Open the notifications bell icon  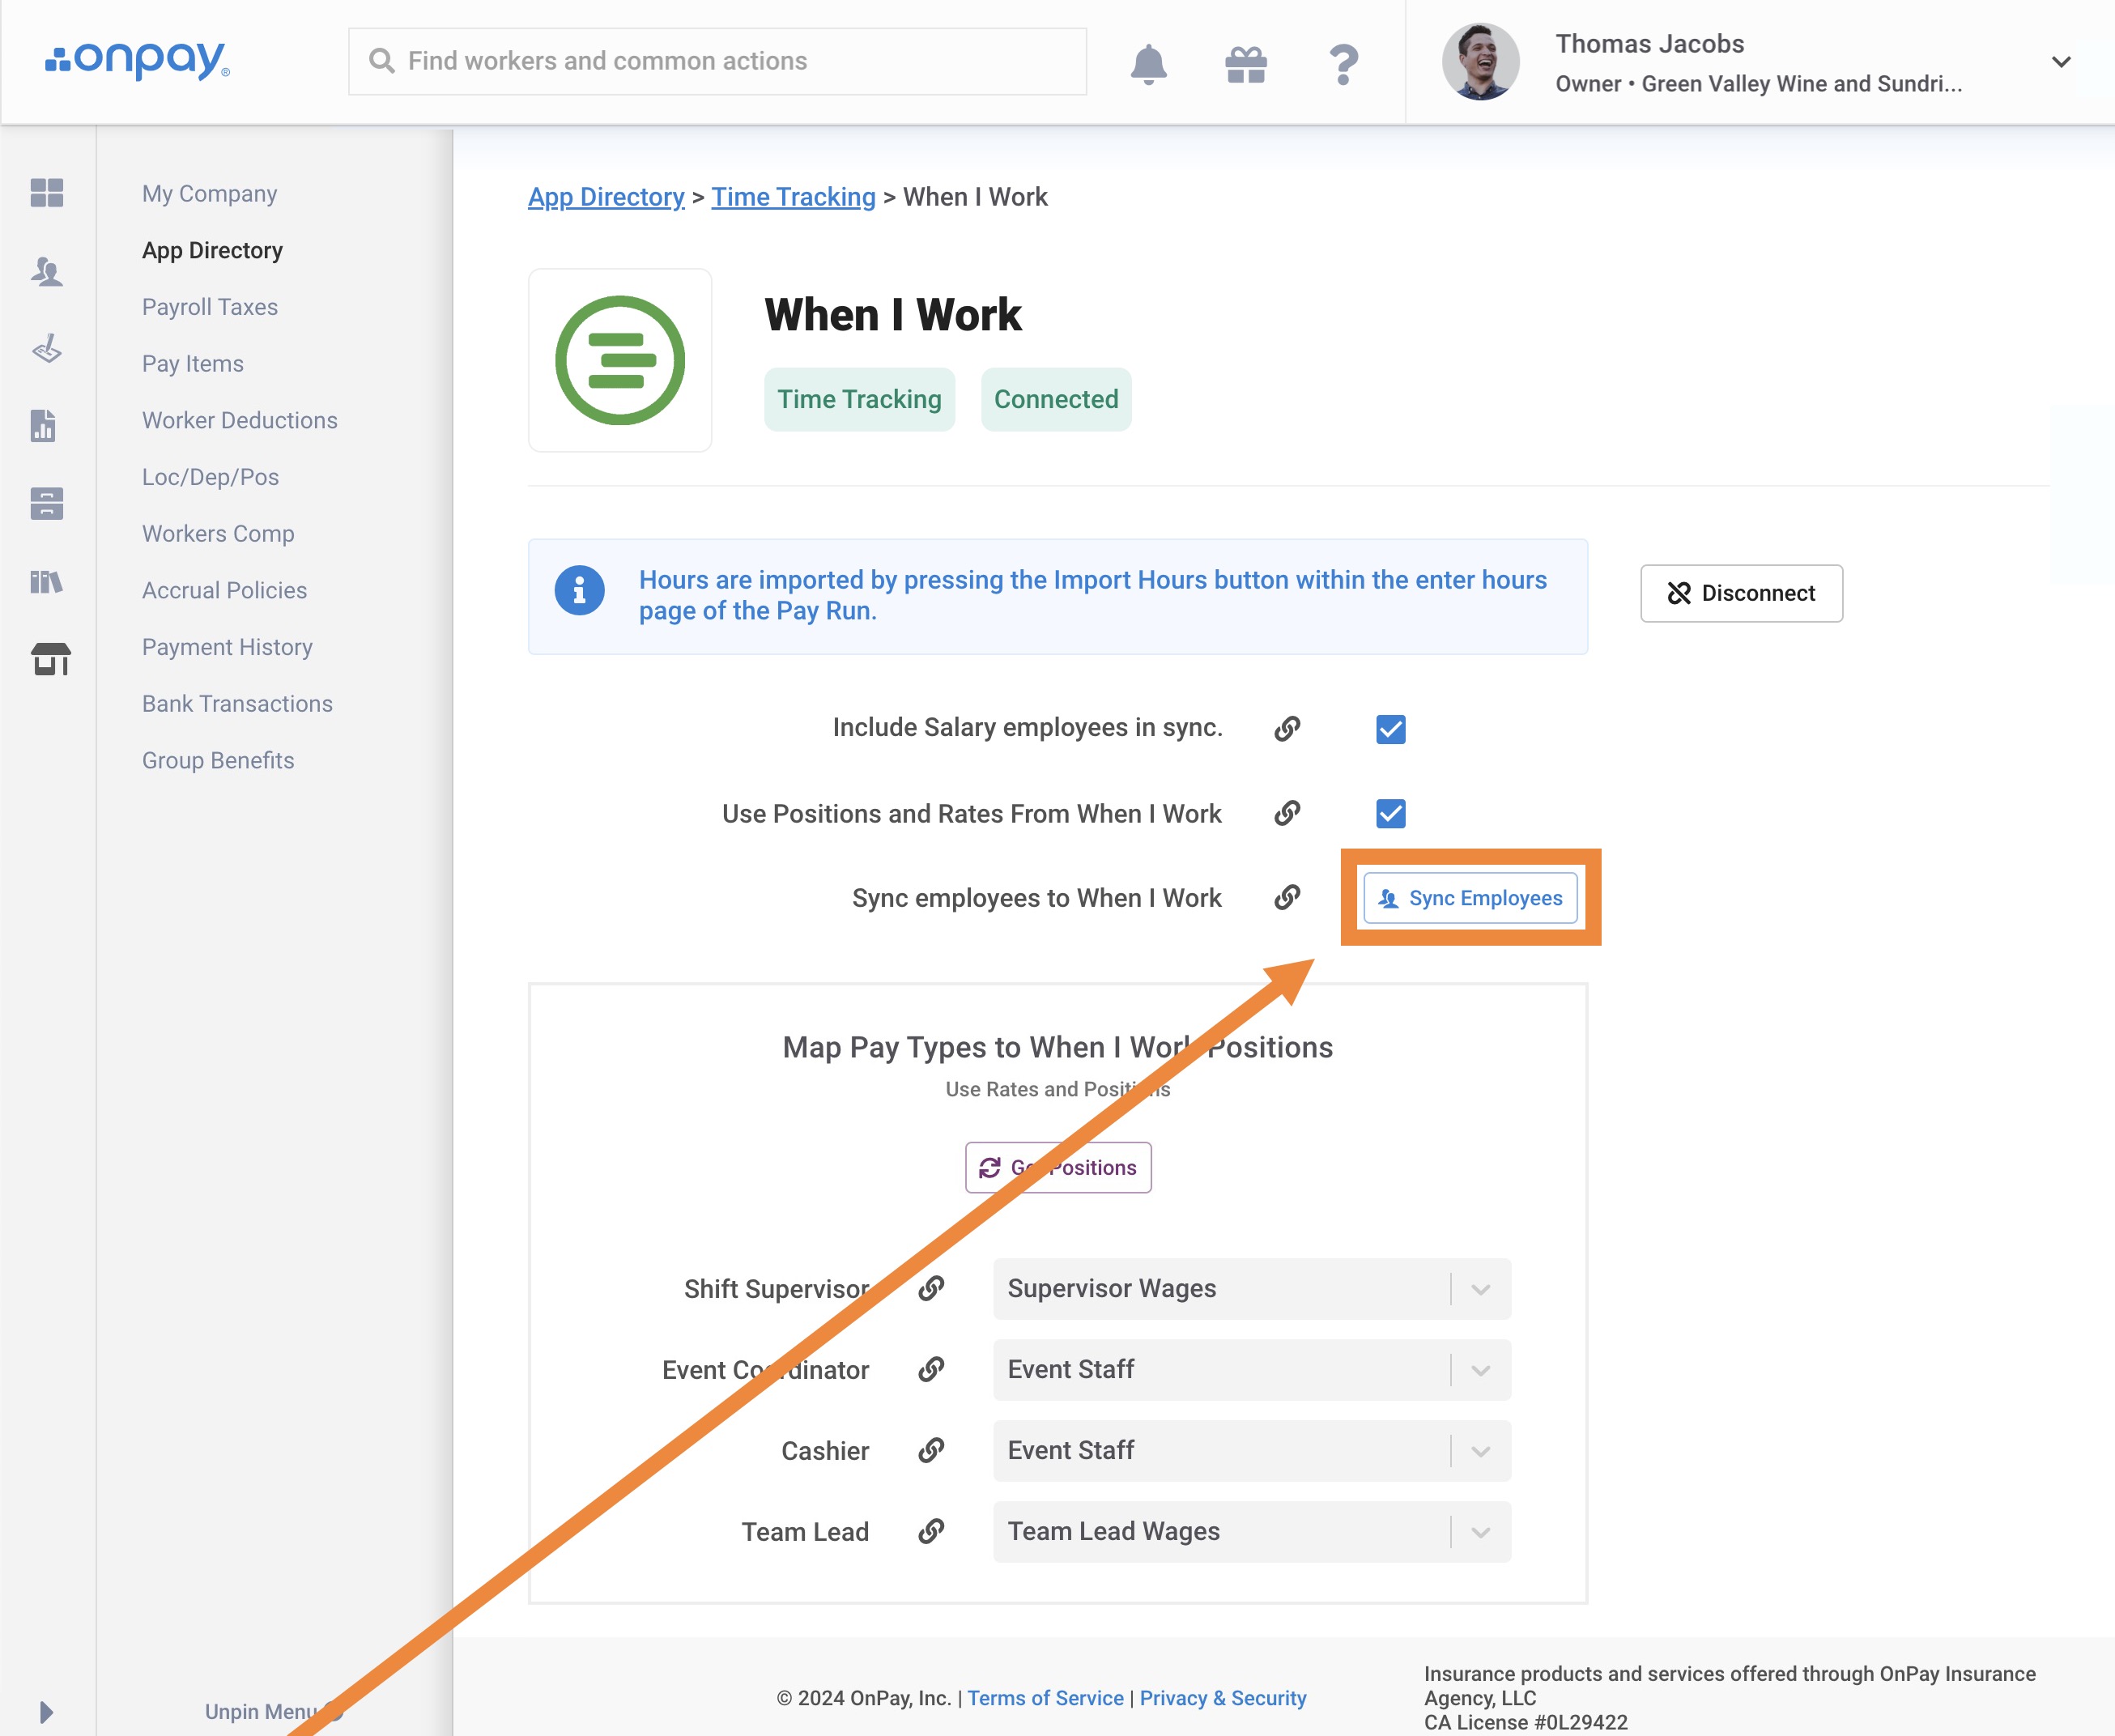tap(1148, 63)
